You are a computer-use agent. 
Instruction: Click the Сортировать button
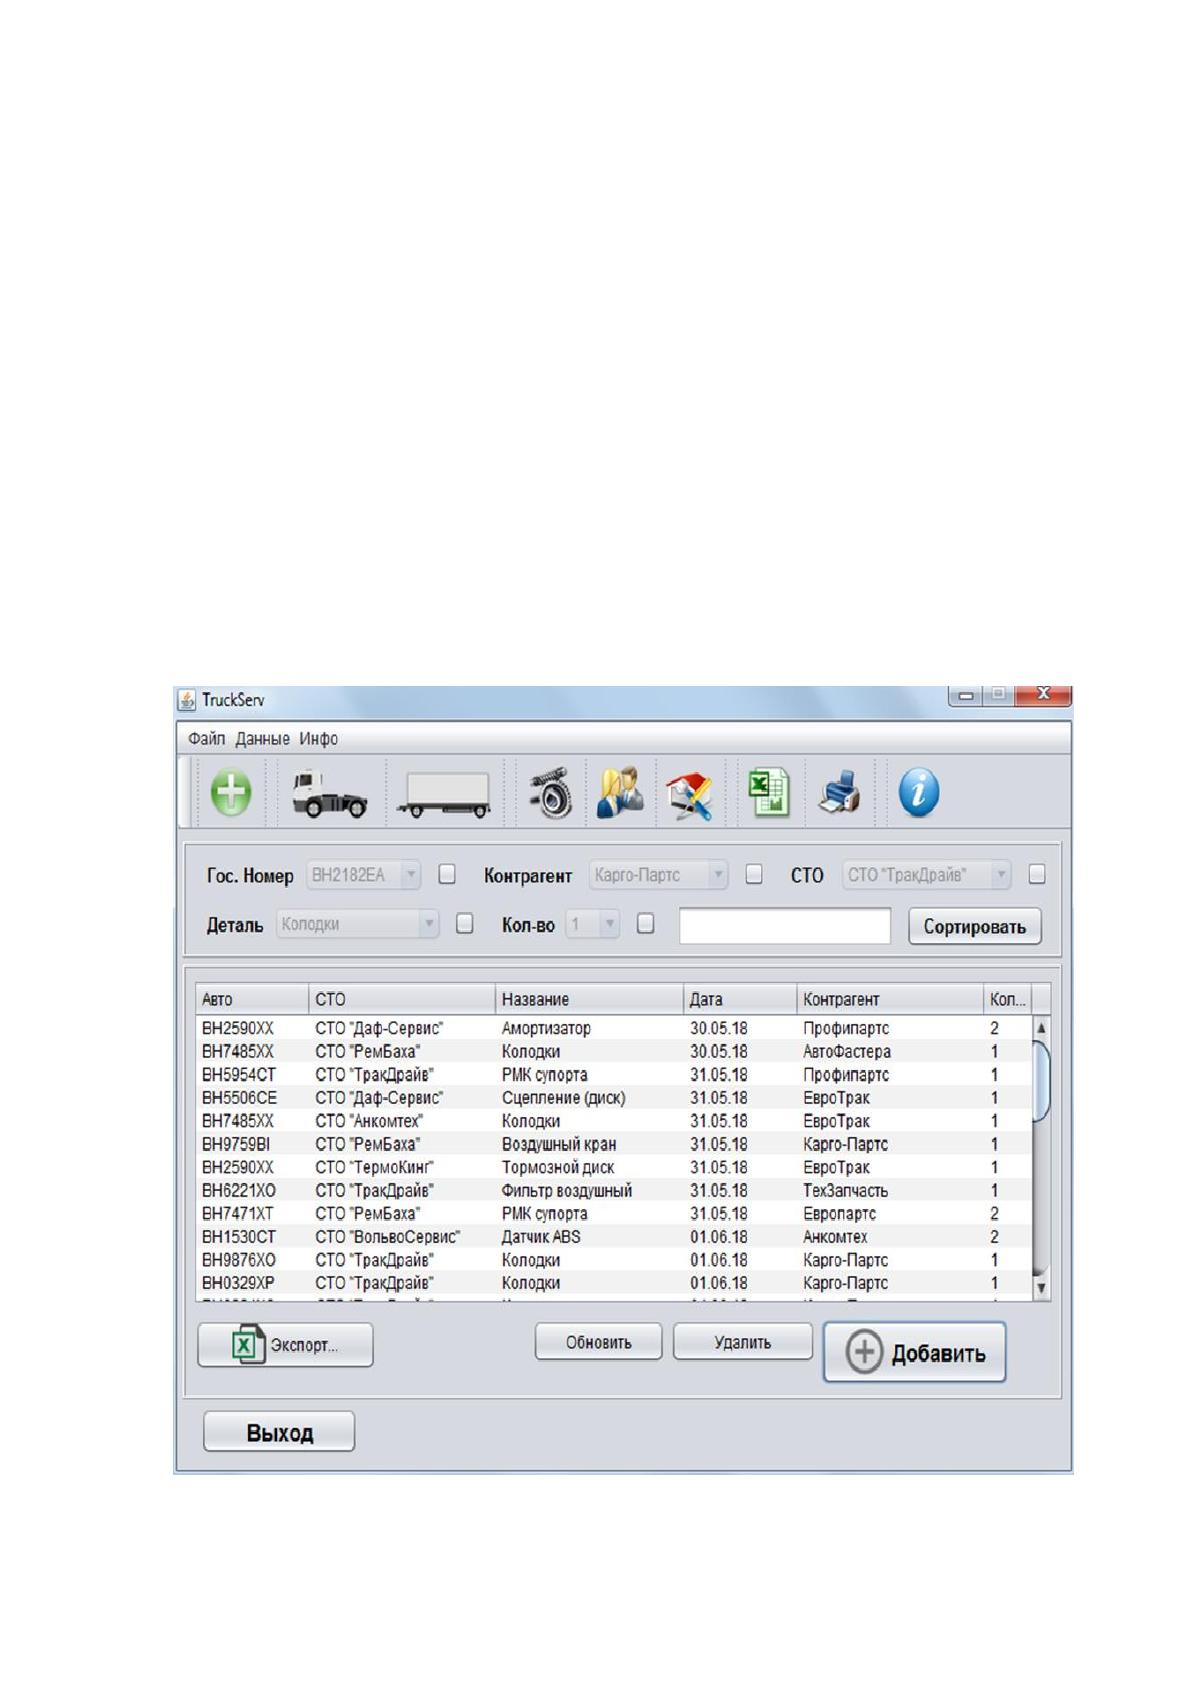pyautogui.click(x=974, y=926)
